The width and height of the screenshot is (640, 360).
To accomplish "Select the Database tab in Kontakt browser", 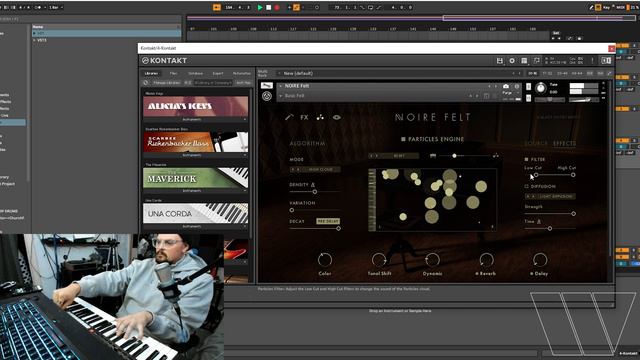I will pos(196,73).
